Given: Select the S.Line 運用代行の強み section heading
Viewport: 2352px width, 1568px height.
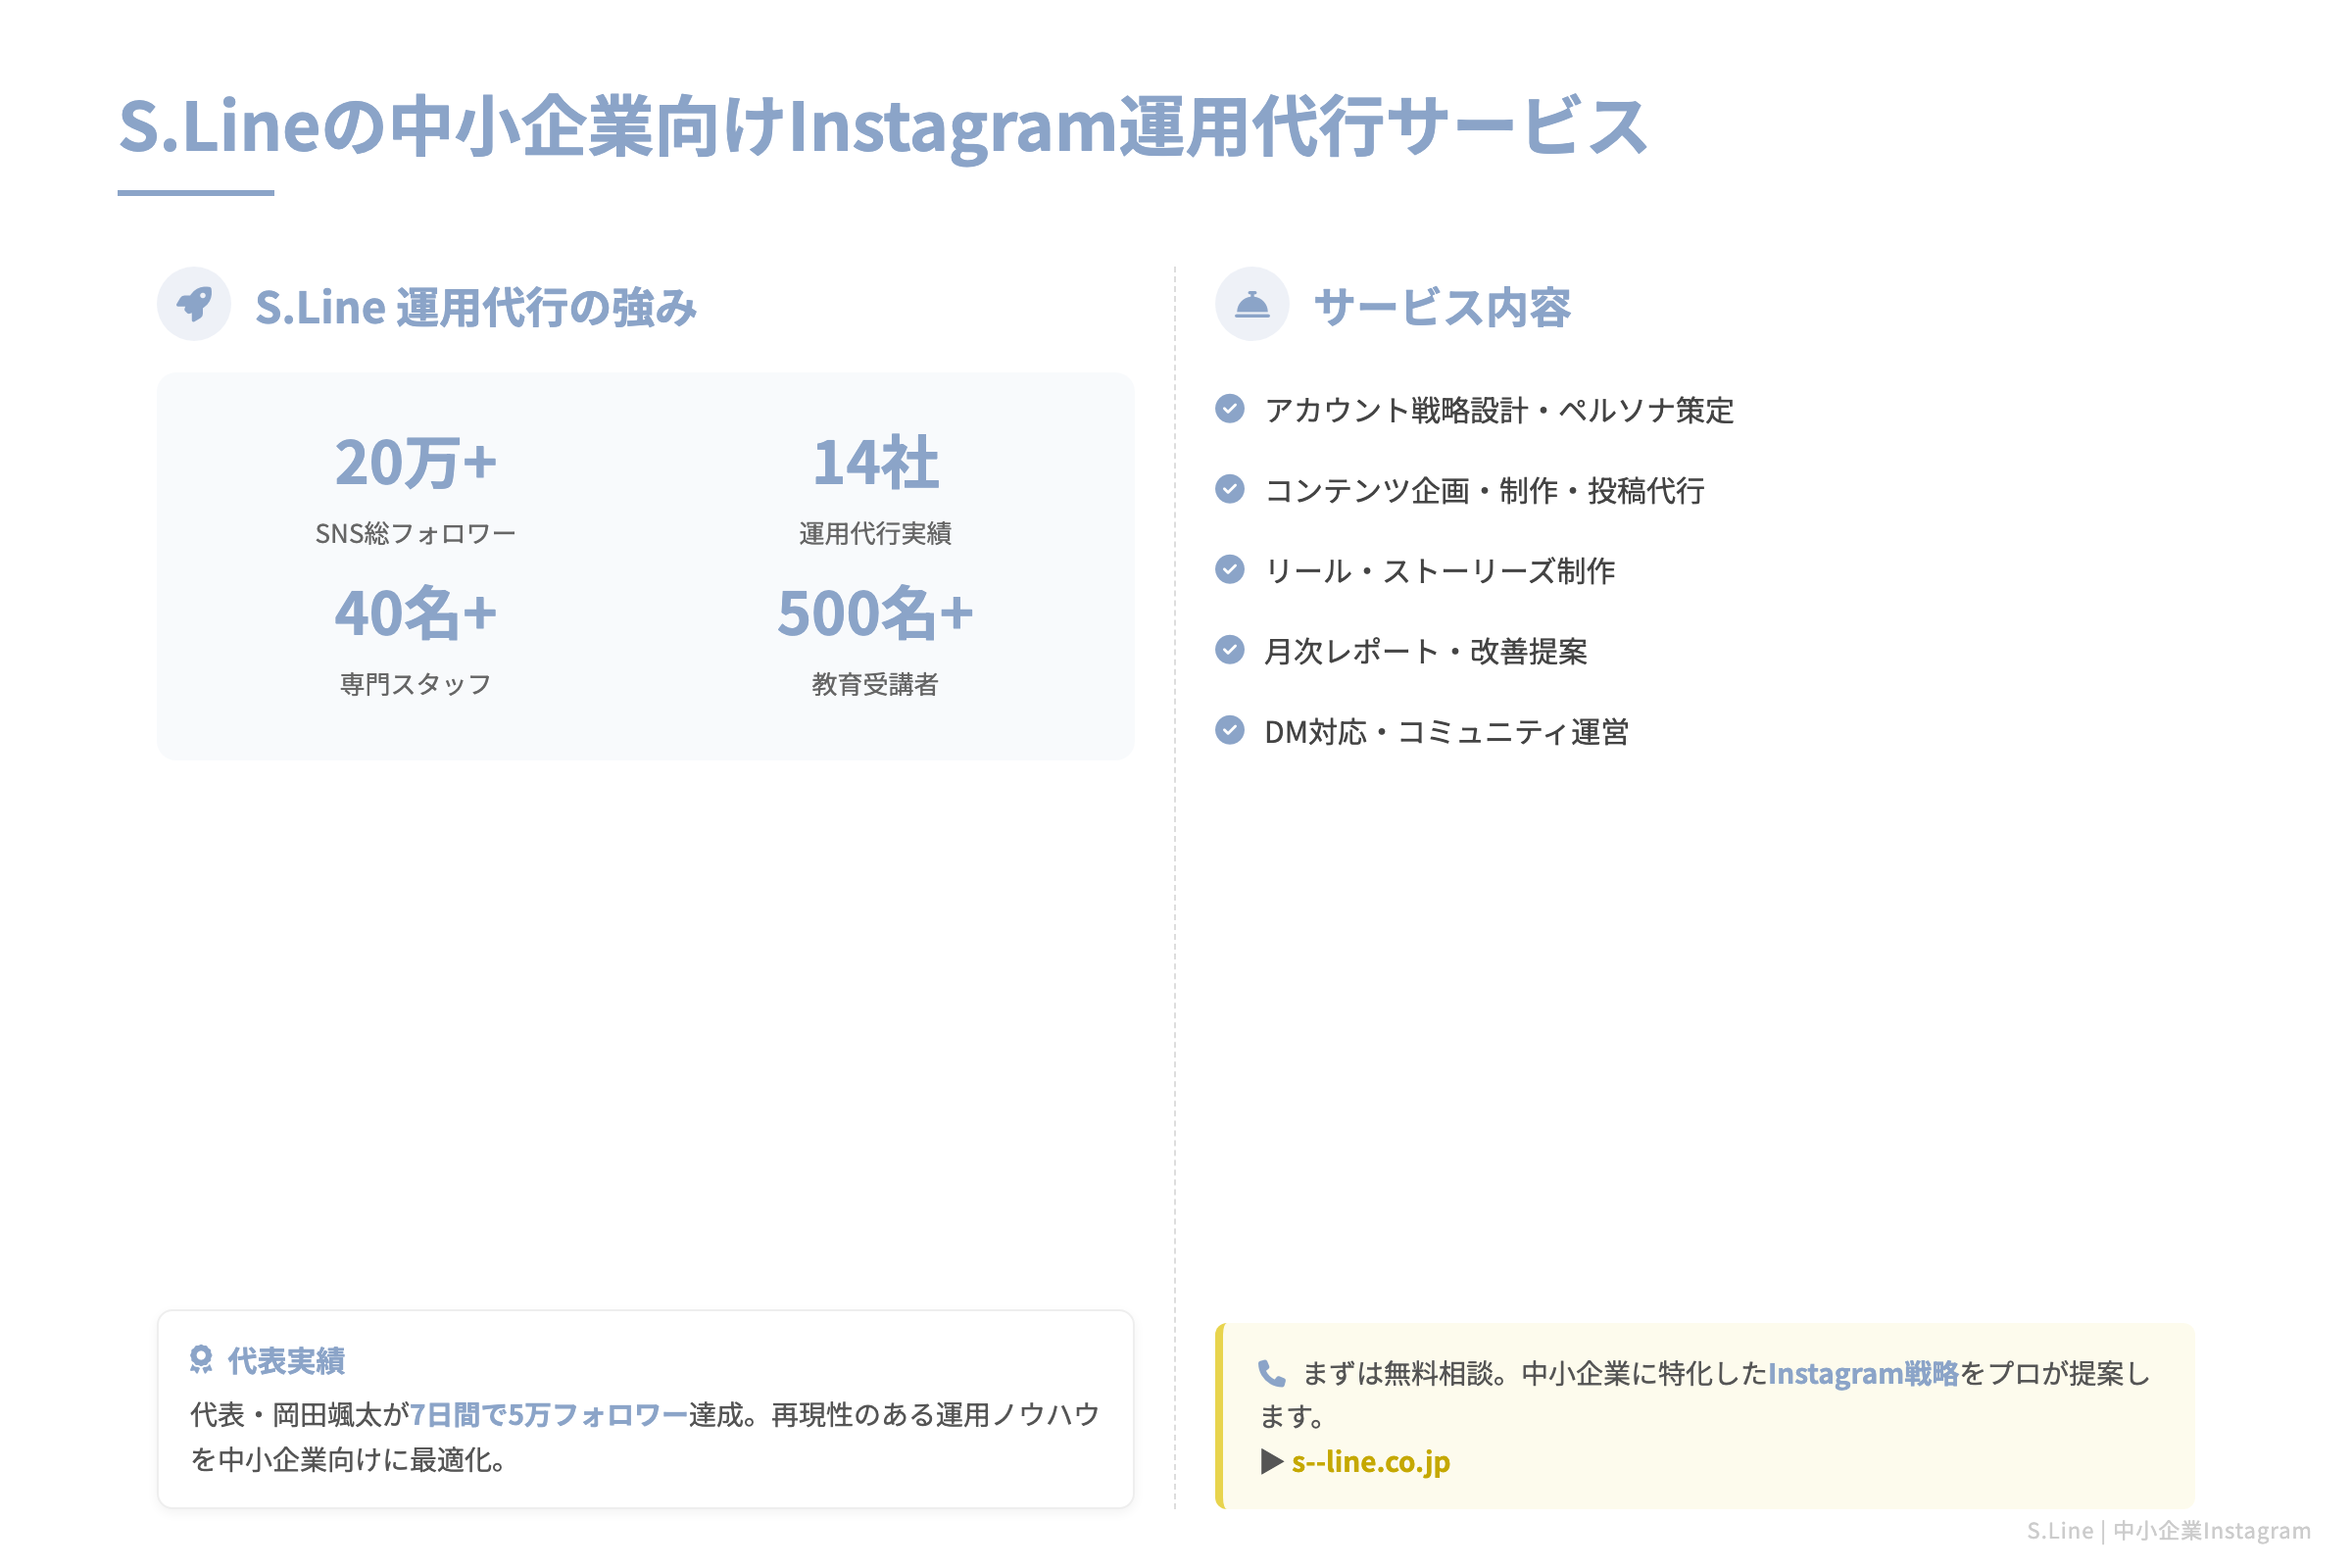Looking at the screenshot, I should 478,307.
